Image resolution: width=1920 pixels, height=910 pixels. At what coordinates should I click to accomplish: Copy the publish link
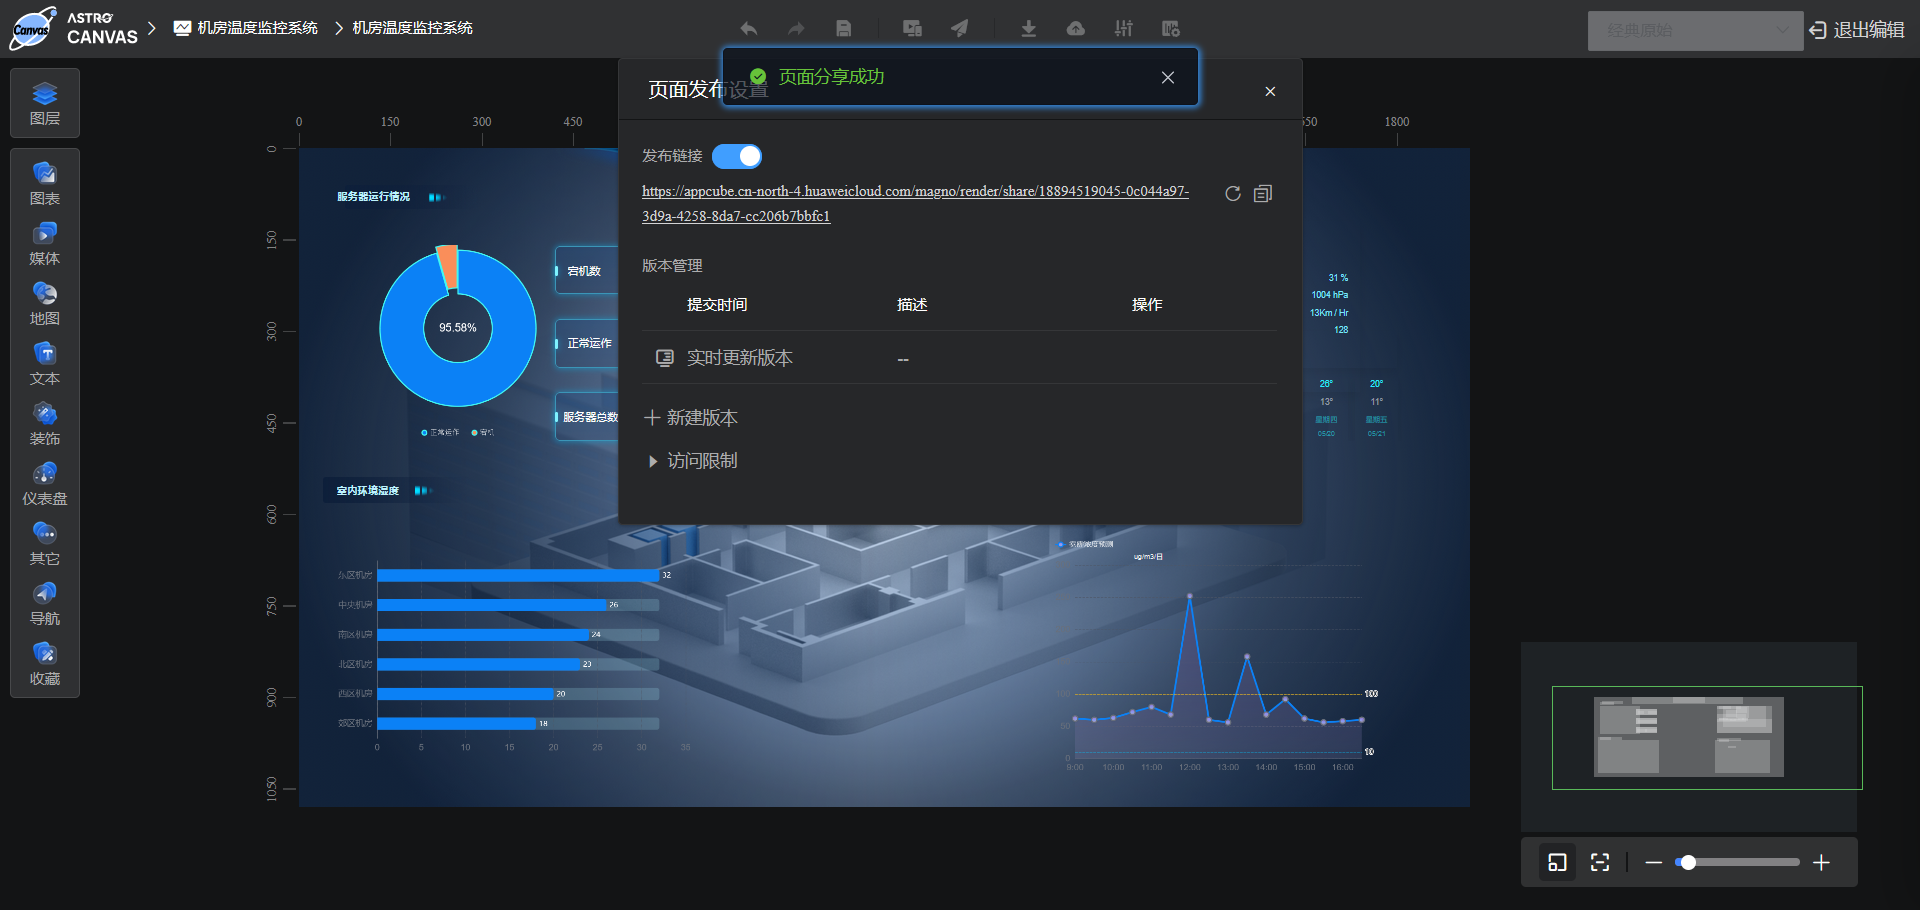1263,194
